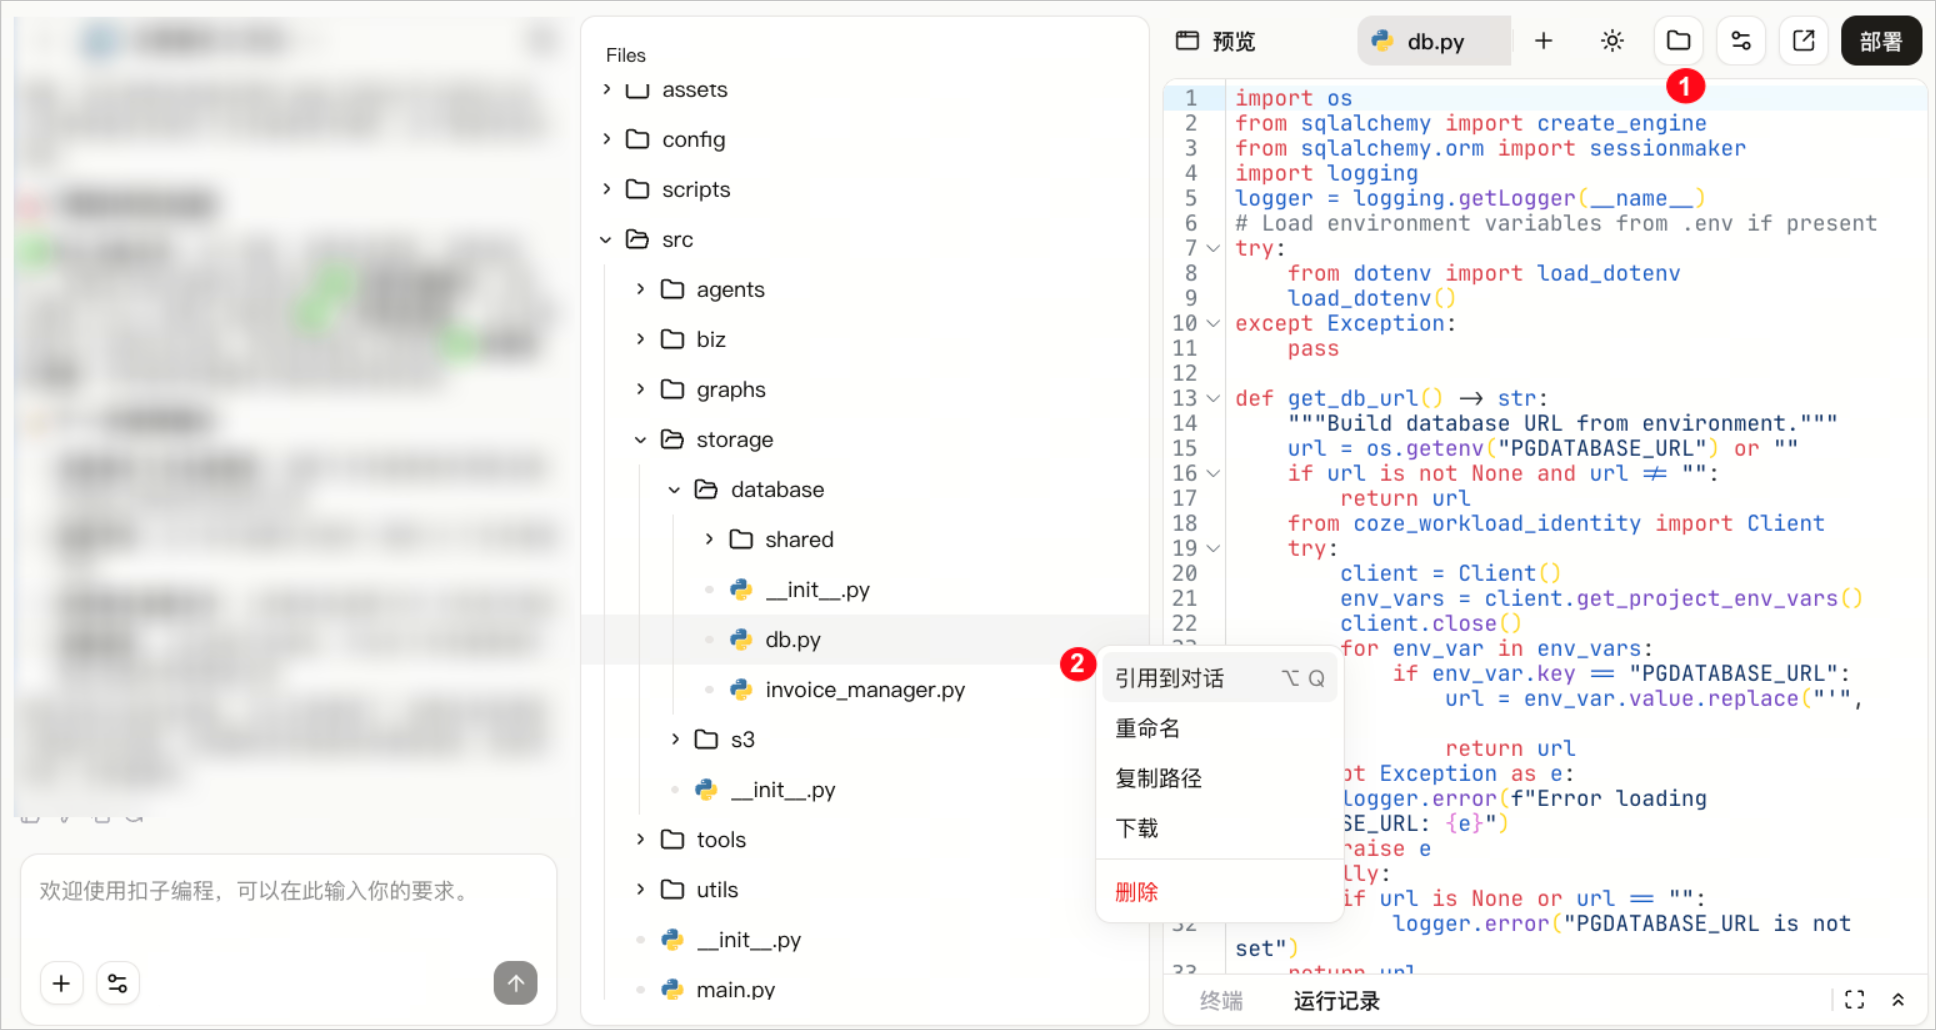Screen dimensions: 1936x1030
Task: Click the plus attachment button in chat box
Action: point(61,983)
